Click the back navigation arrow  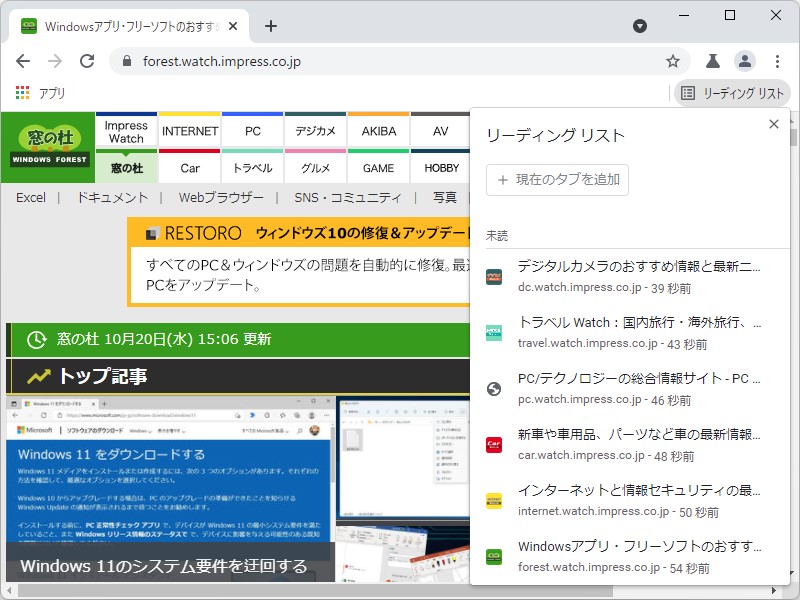pos(23,60)
